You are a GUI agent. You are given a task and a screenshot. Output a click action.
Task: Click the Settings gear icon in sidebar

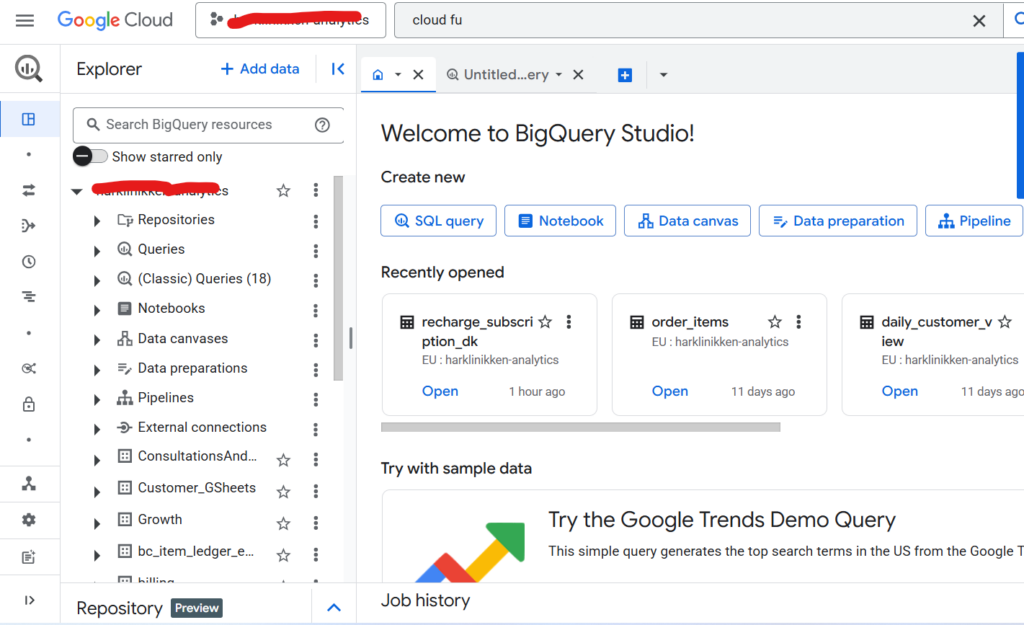tap(28, 520)
